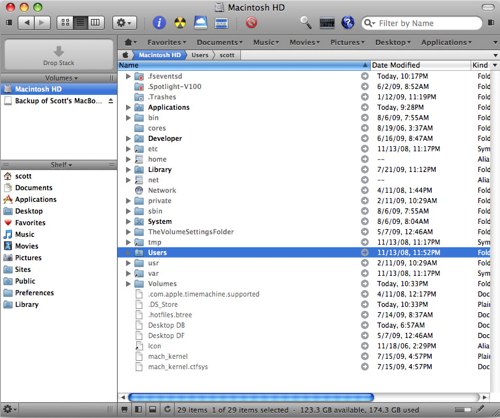Click the Filter by Name search field
Image resolution: width=500 pixels, height=418 pixels.
click(422, 23)
